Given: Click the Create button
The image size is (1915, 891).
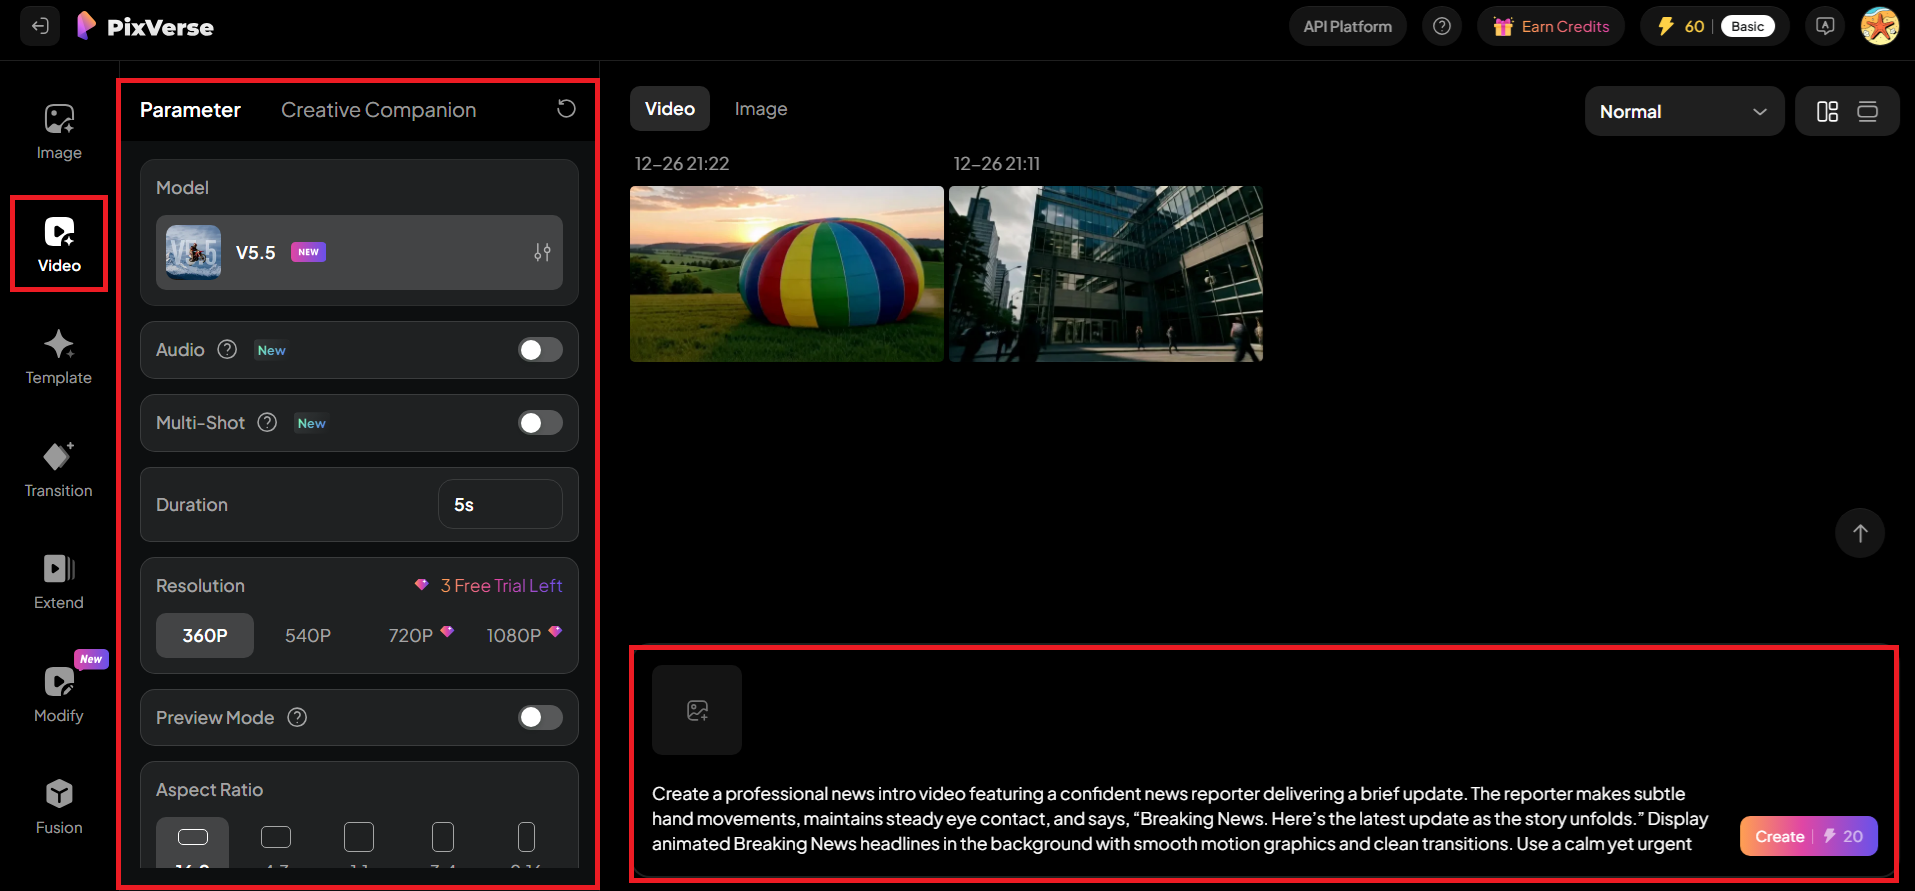Looking at the screenshot, I should pyautogui.click(x=1808, y=836).
